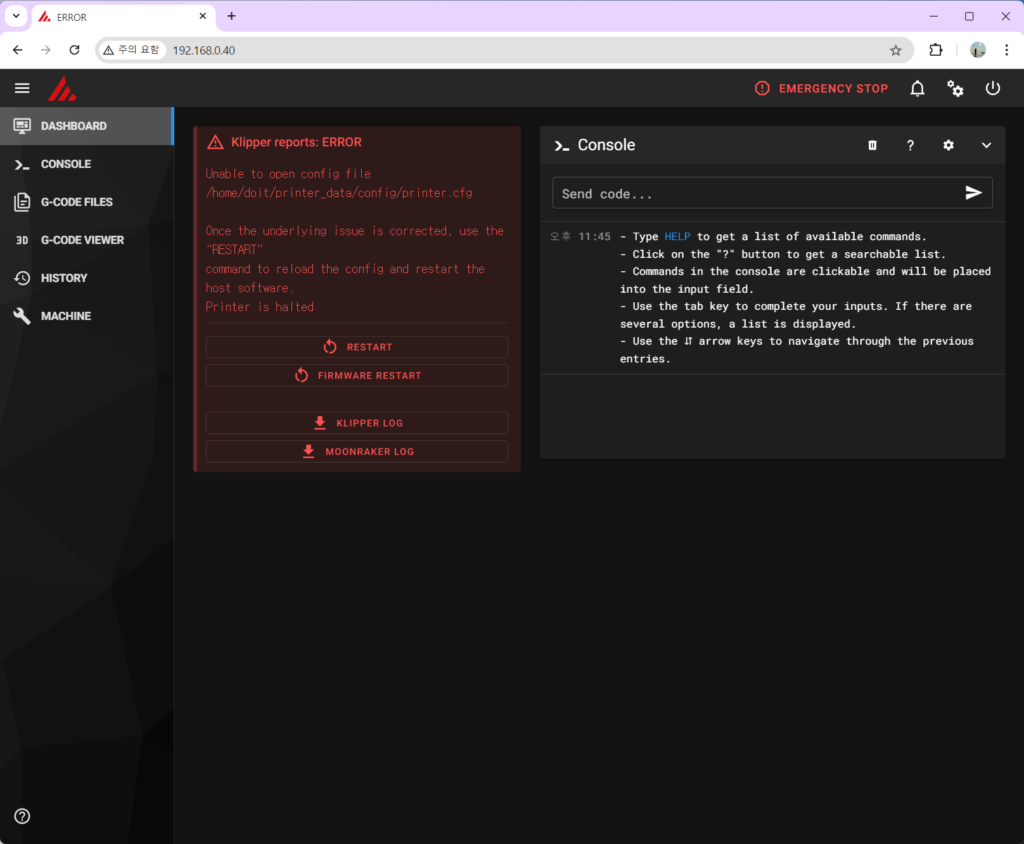This screenshot has height=844, width=1024.
Task: Click the help icon at sidebar bottom
Action: (x=22, y=816)
